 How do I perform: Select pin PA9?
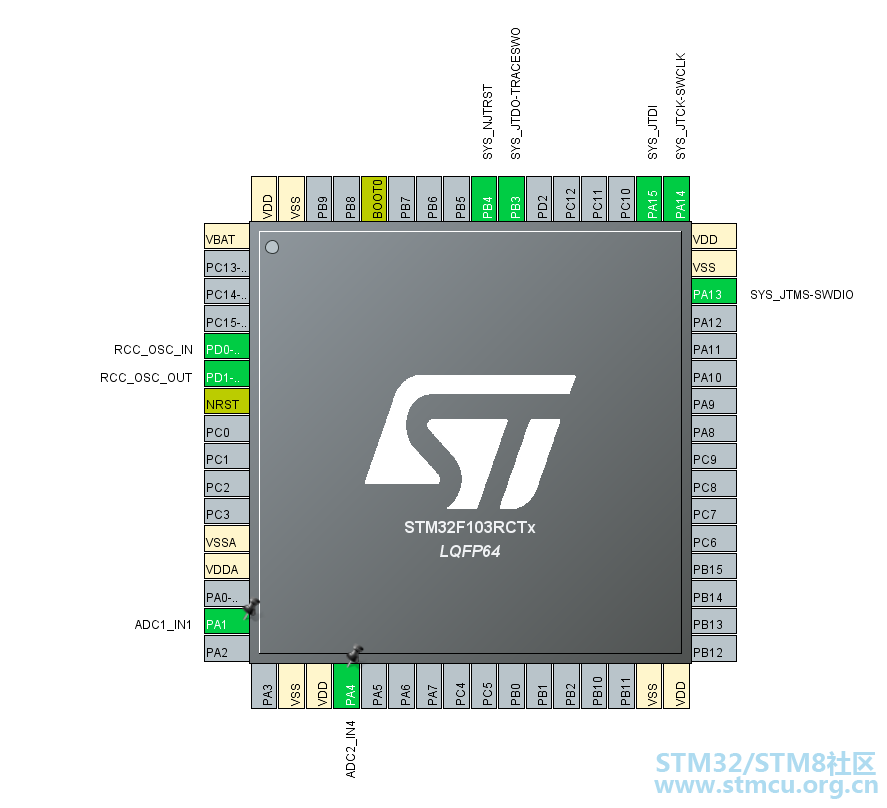[714, 402]
